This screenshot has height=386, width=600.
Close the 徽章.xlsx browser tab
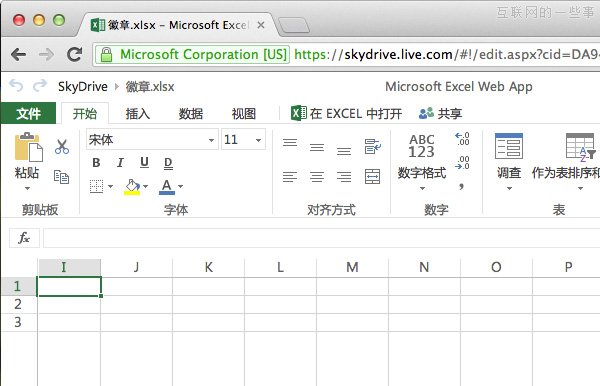click(261, 25)
